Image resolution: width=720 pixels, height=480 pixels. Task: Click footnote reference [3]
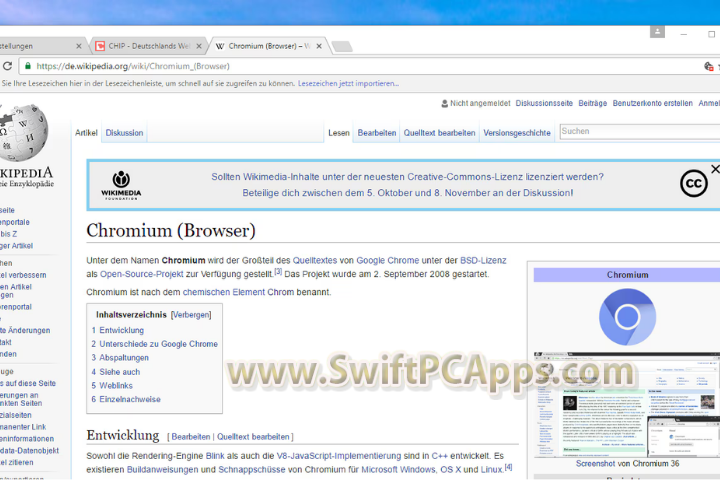(x=278, y=271)
